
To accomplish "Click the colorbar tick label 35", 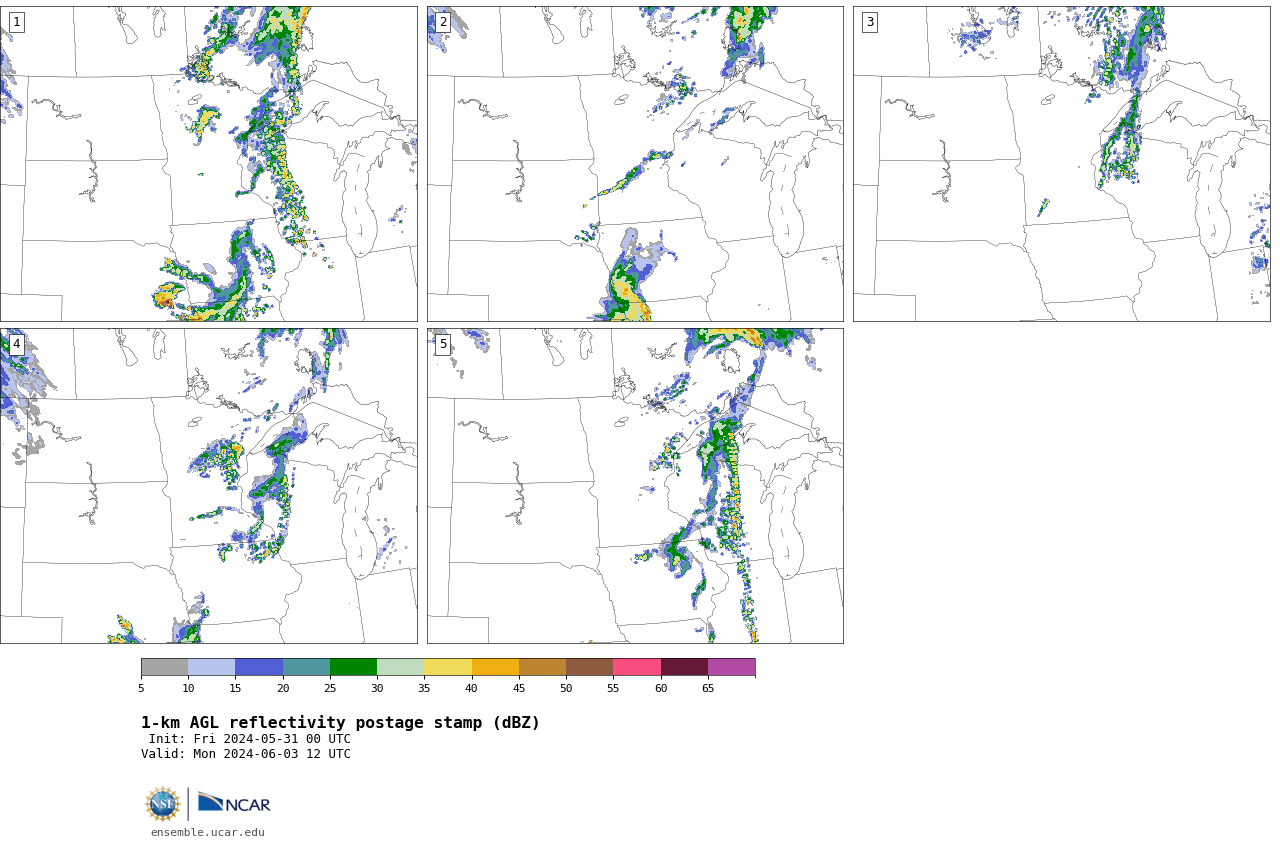I will click(424, 688).
